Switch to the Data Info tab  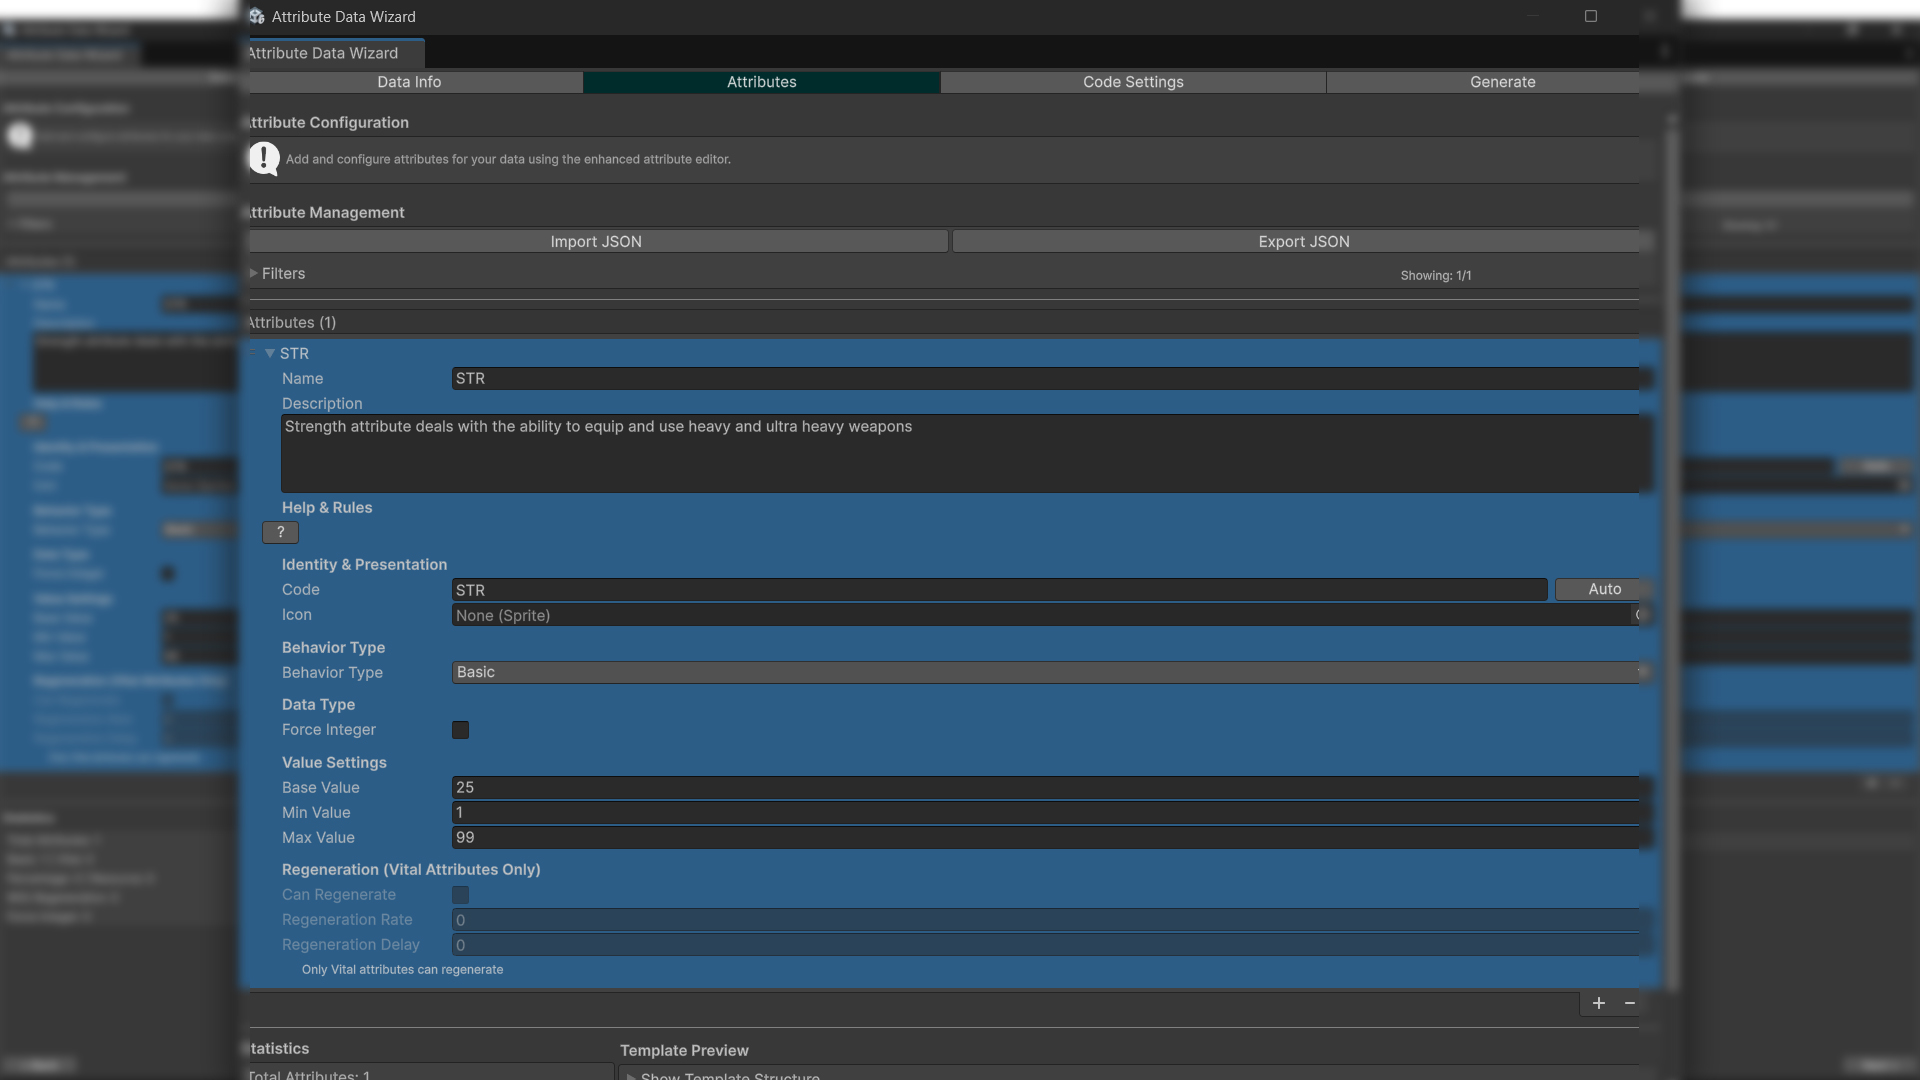pos(409,82)
